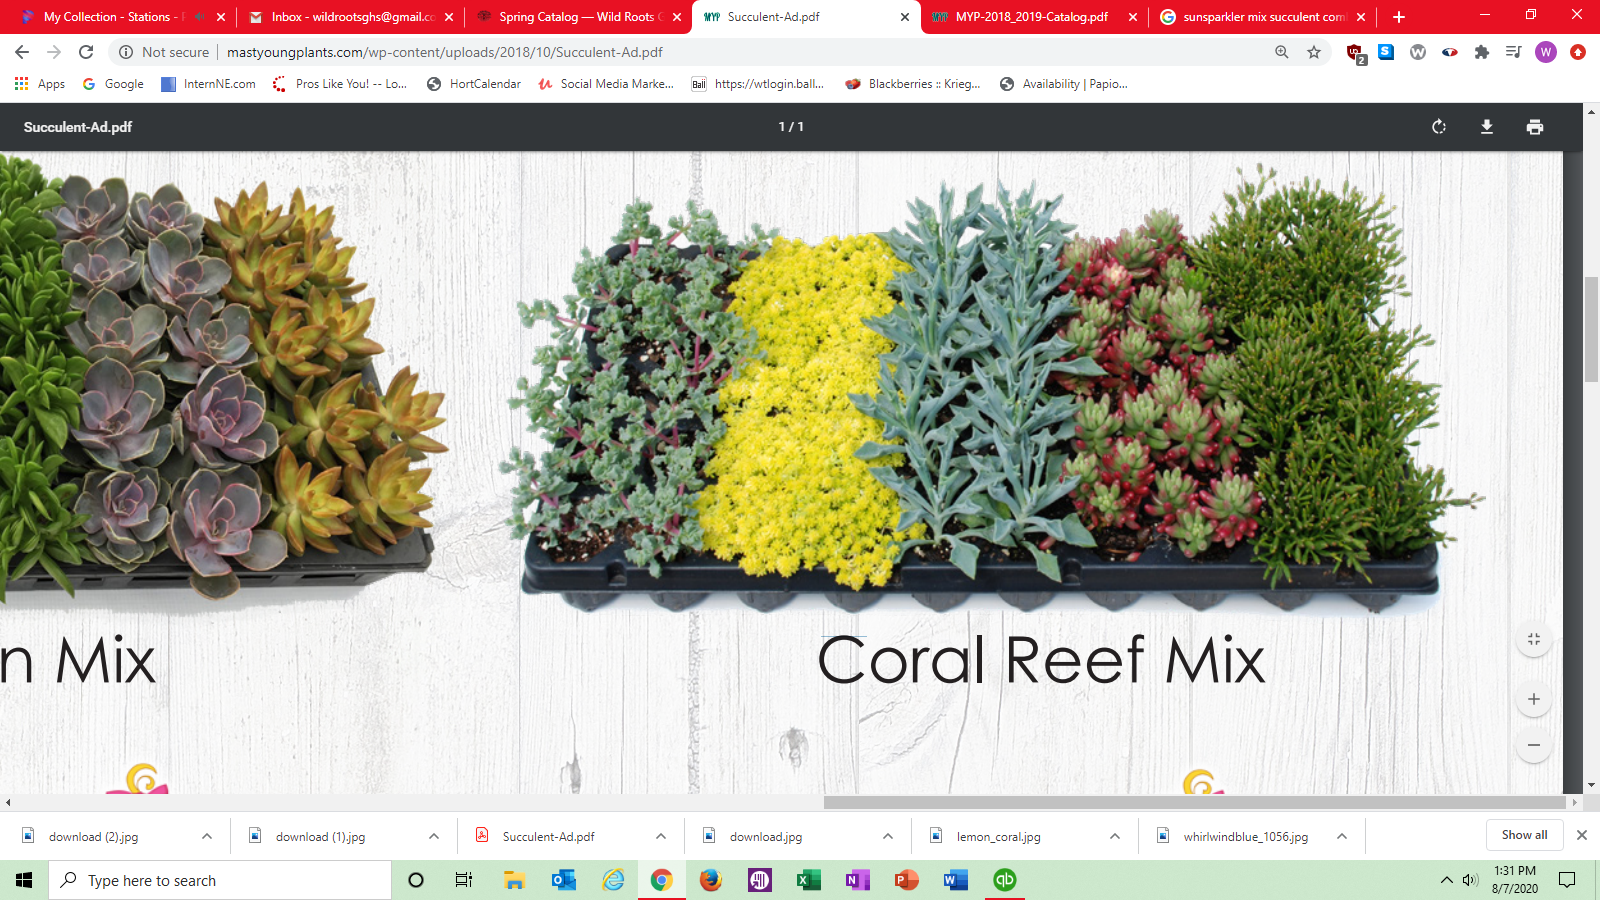Reload the current page
This screenshot has height=900, width=1600.
pyautogui.click(x=84, y=51)
